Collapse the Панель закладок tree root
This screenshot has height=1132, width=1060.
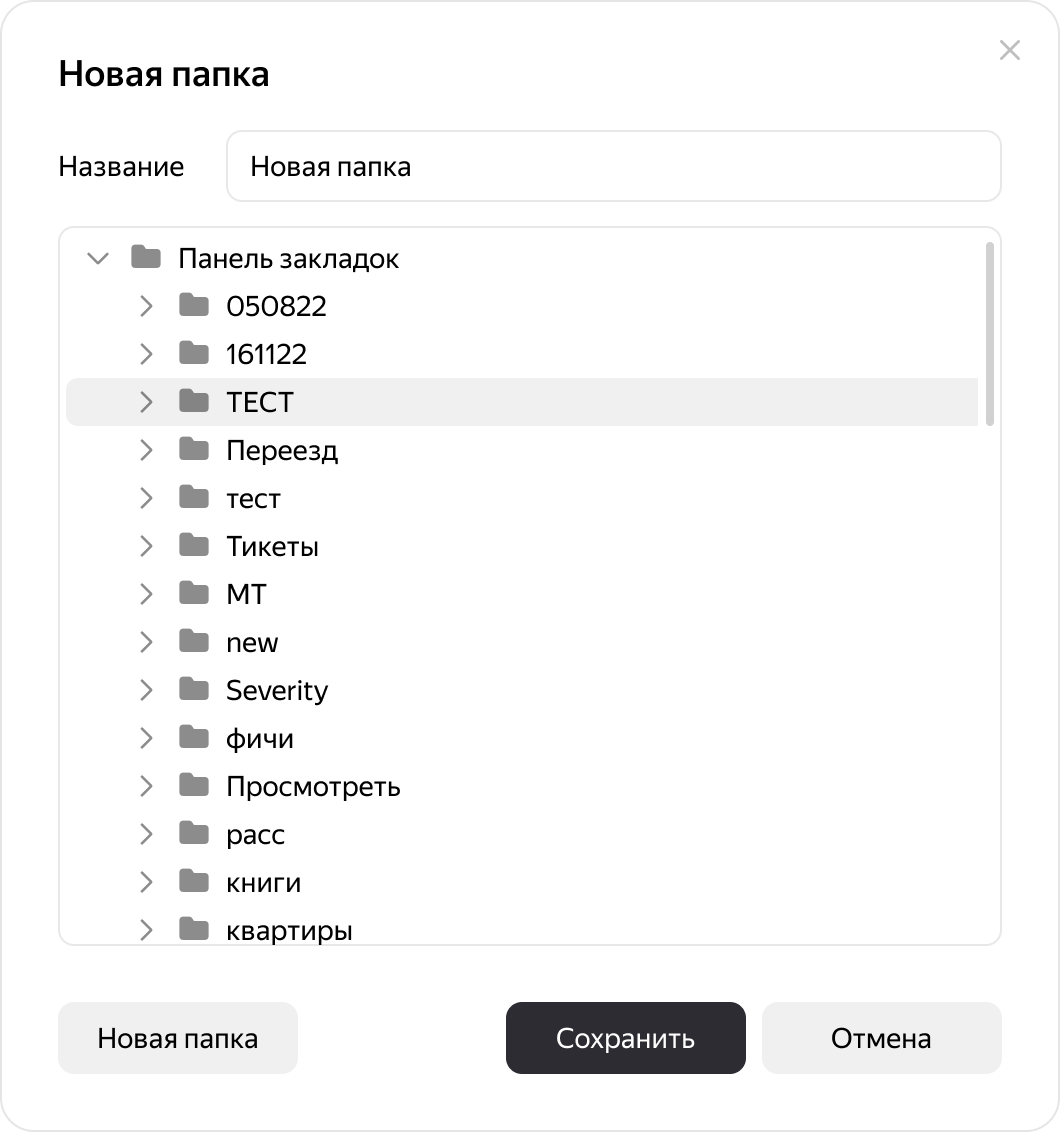98,258
